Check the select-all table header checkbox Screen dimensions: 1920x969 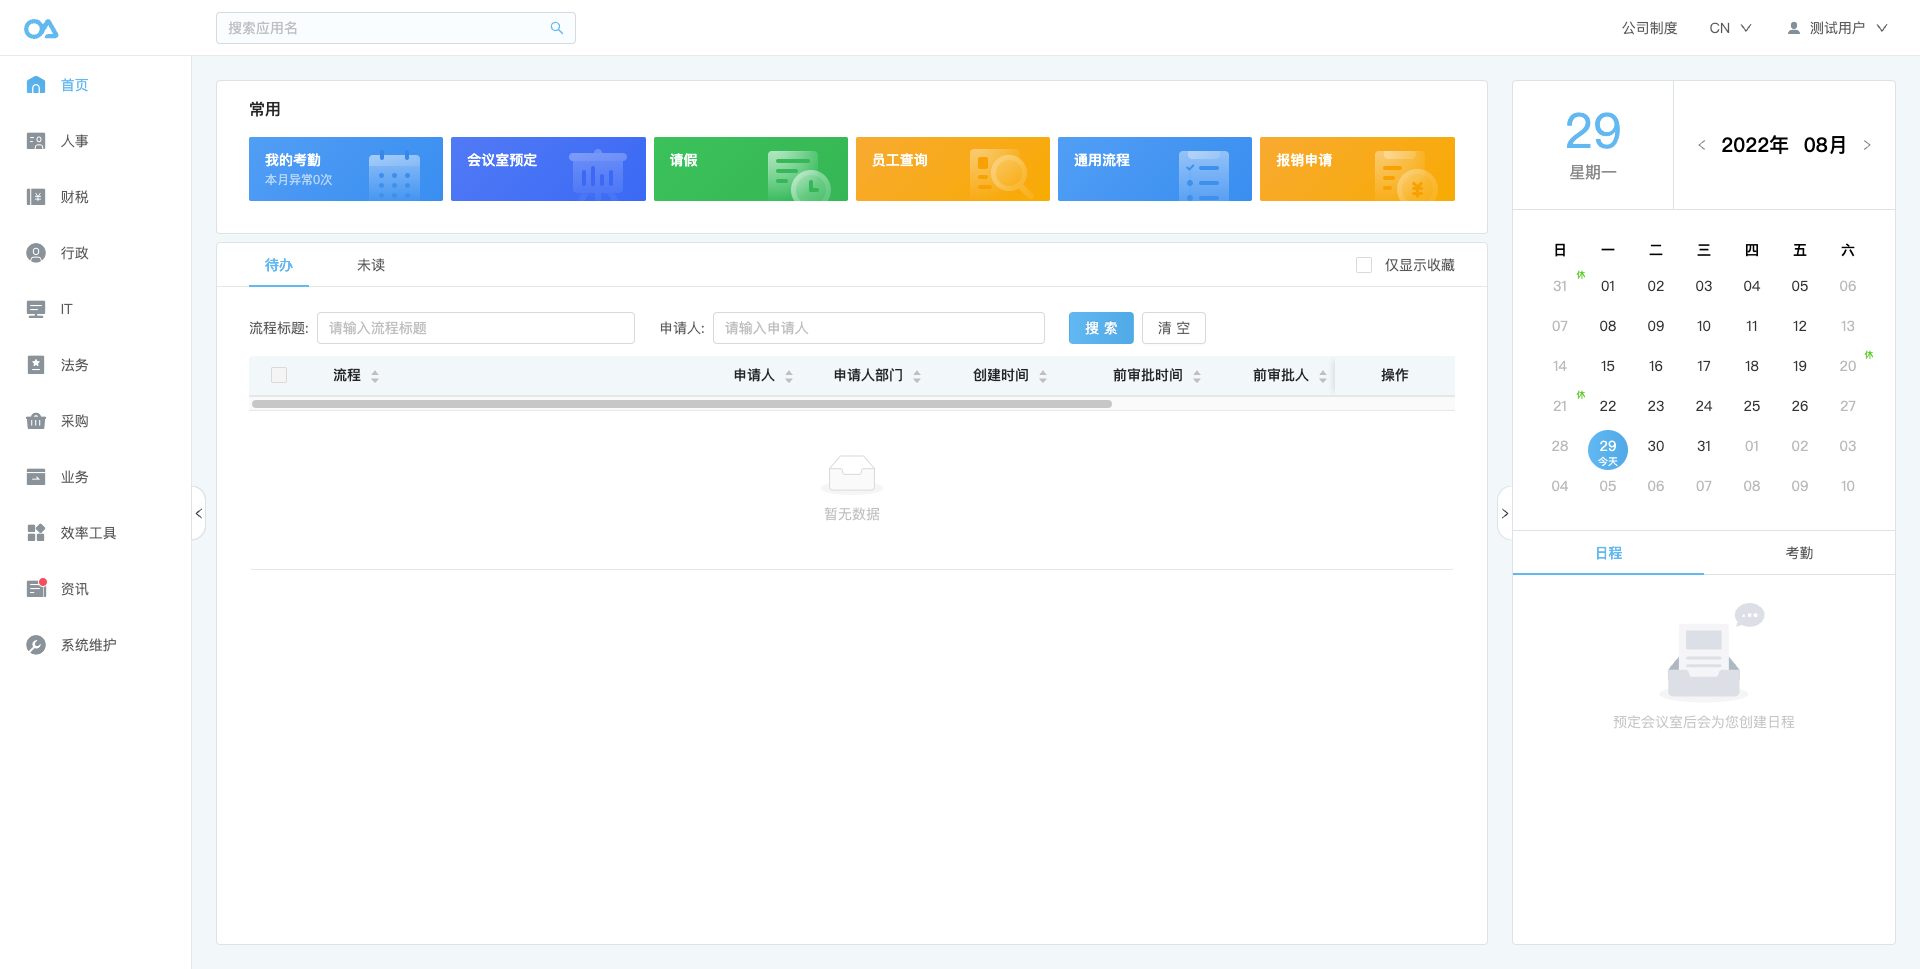click(x=279, y=375)
